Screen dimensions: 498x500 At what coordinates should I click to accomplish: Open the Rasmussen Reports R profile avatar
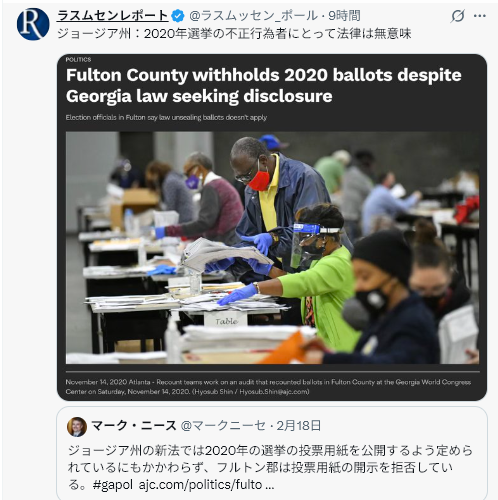coord(33,24)
